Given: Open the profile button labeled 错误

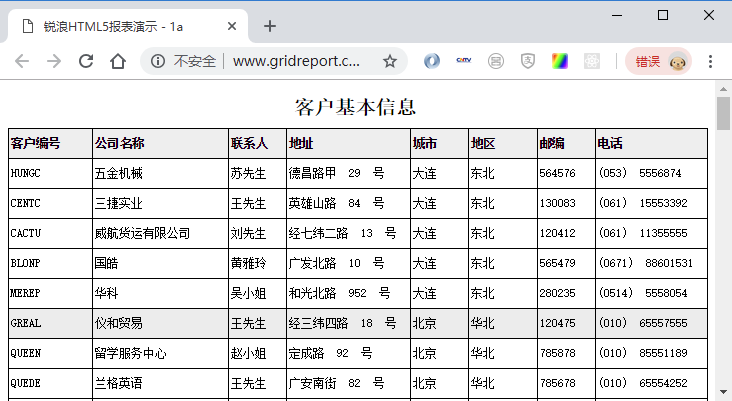Looking at the screenshot, I should (x=659, y=61).
